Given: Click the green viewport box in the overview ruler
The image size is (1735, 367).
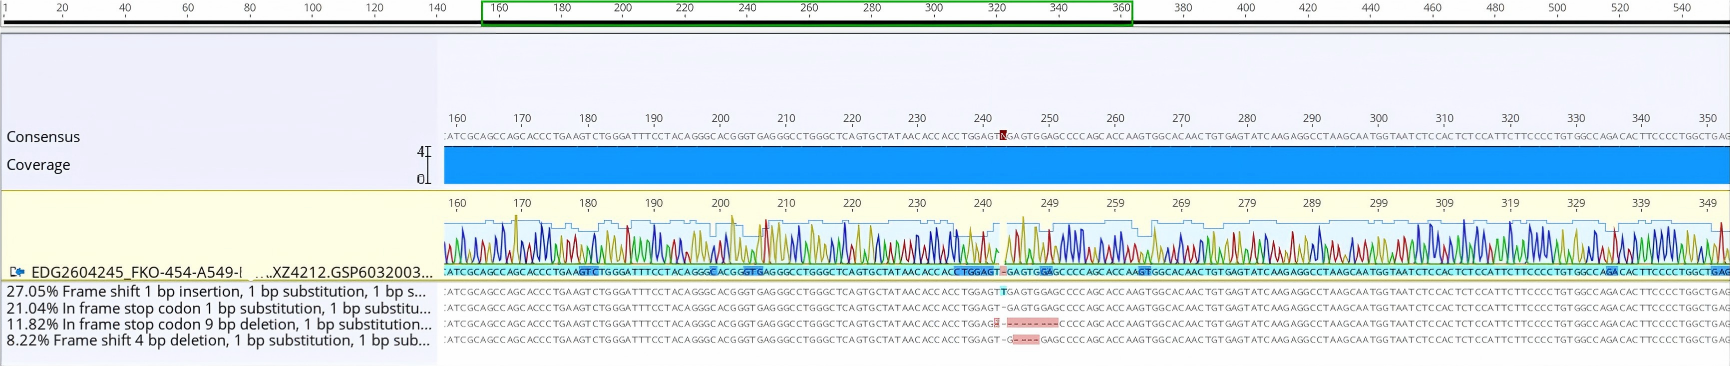Looking at the screenshot, I should tap(807, 13).
